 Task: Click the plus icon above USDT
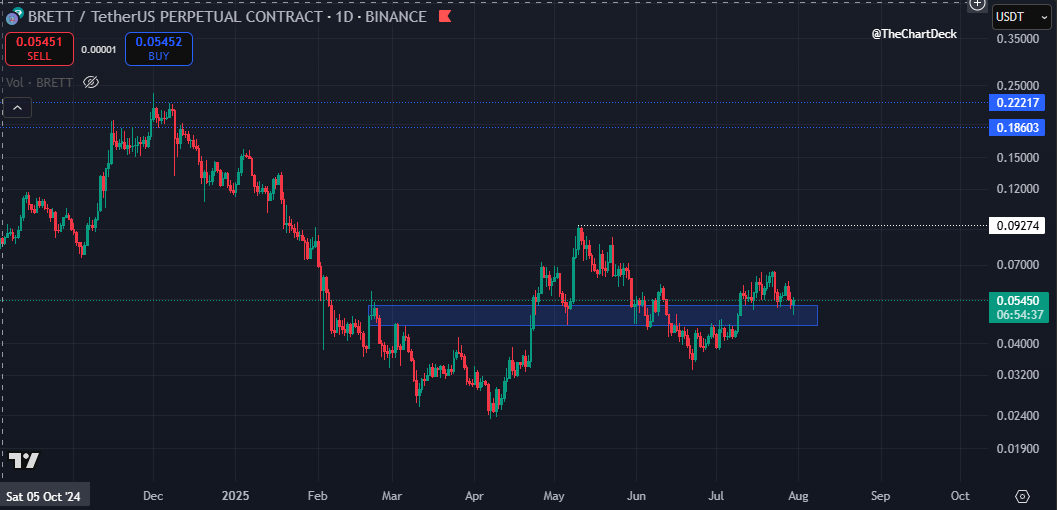[x=977, y=4]
